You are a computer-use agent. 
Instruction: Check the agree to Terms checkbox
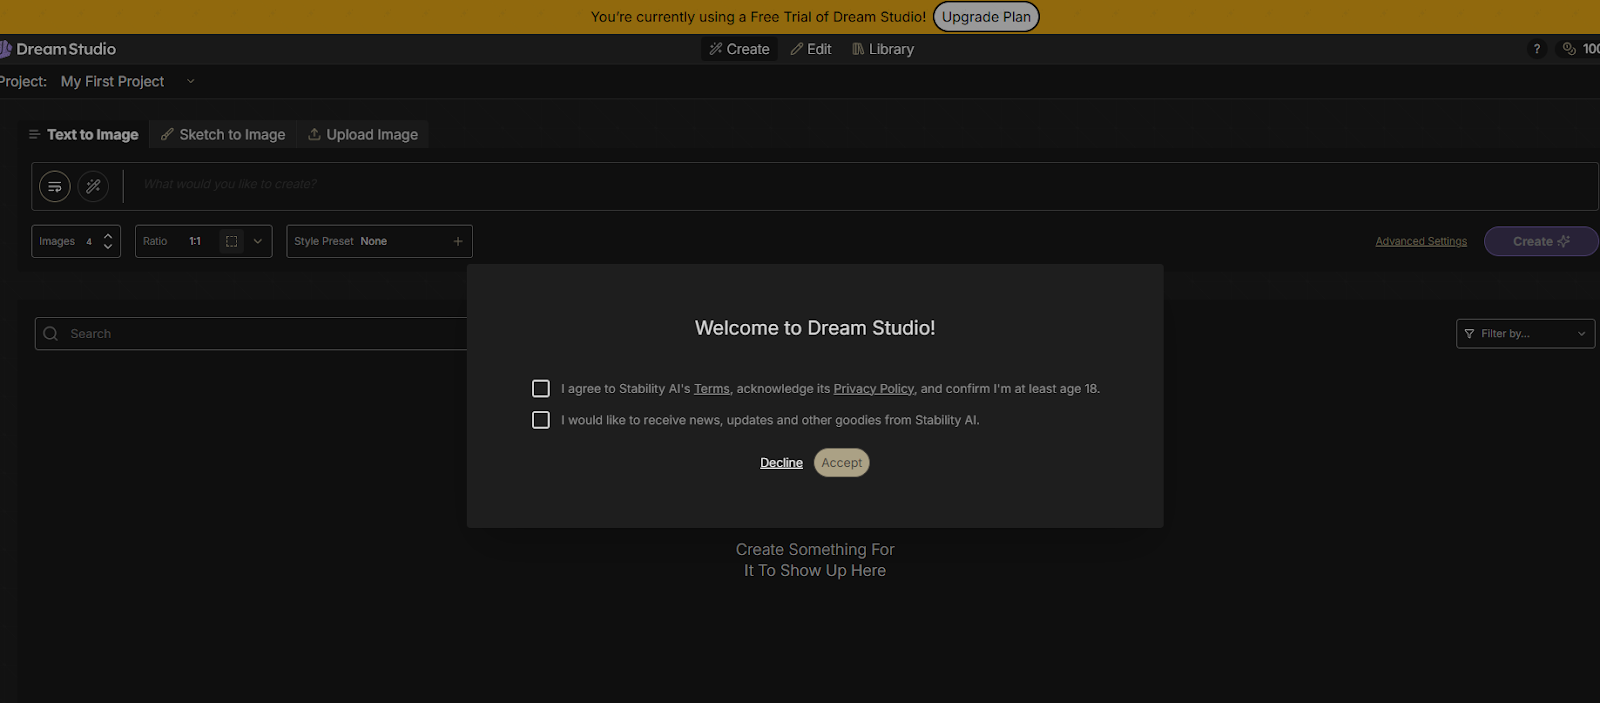pos(541,389)
